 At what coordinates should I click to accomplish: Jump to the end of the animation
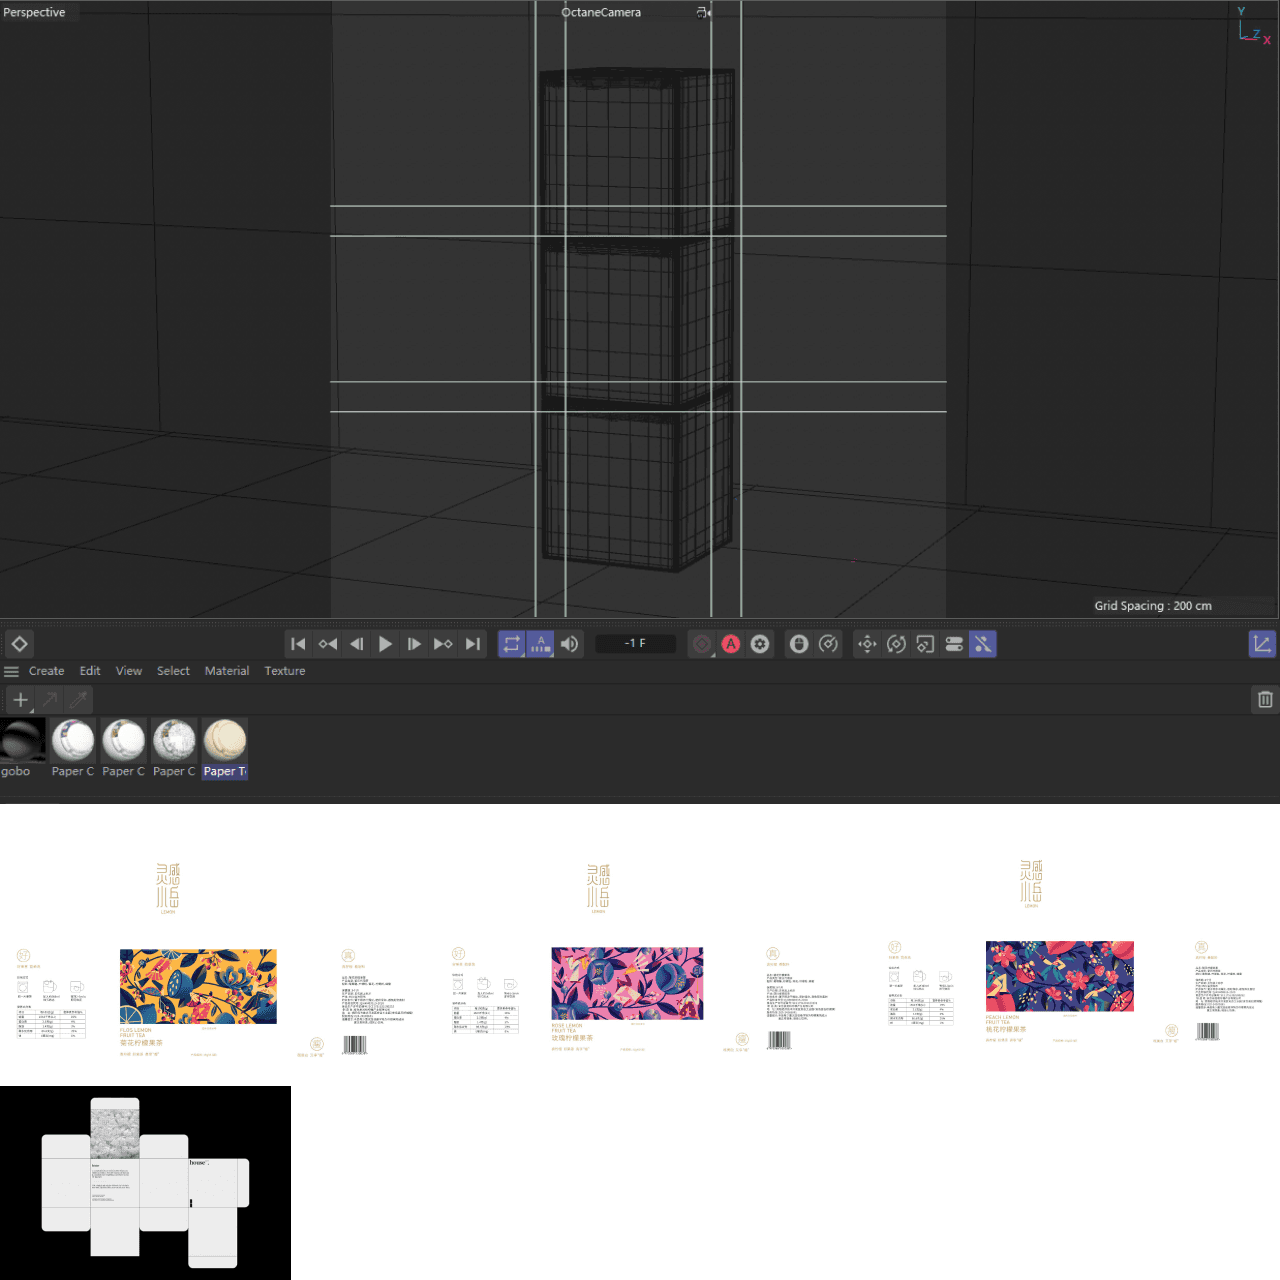pyautogui.click(x=472, y=644)
